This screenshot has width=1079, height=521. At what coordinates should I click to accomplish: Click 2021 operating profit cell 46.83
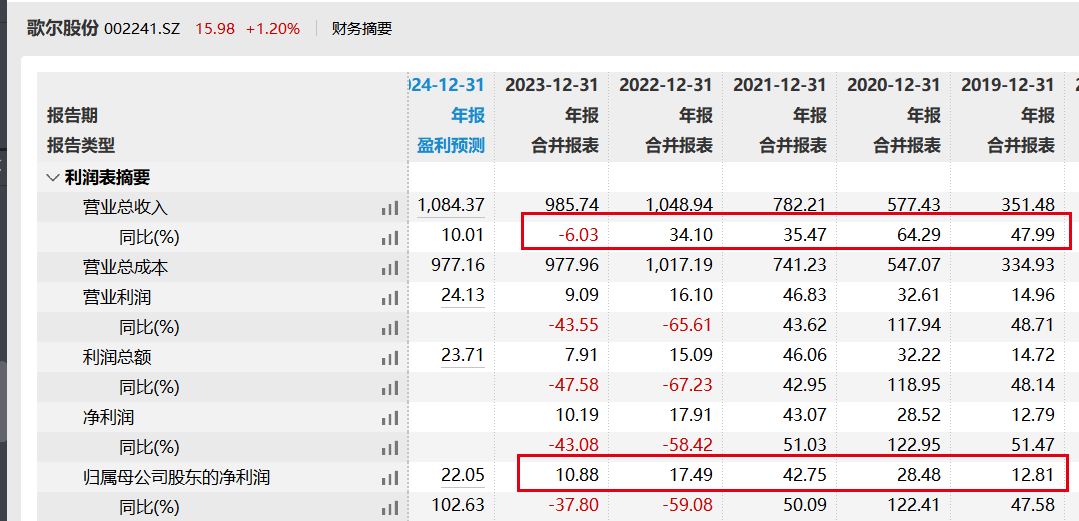pyautogui.click(x=806, y=295)
